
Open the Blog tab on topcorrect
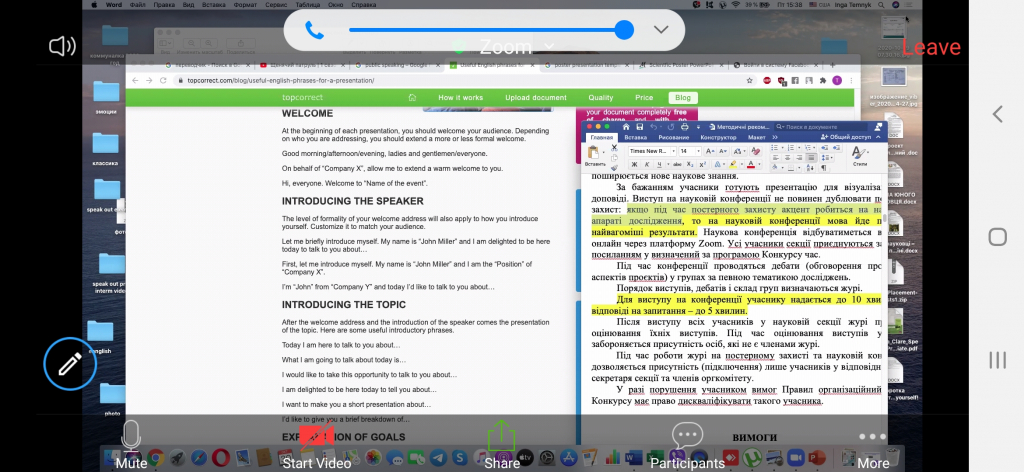(682, 98)
